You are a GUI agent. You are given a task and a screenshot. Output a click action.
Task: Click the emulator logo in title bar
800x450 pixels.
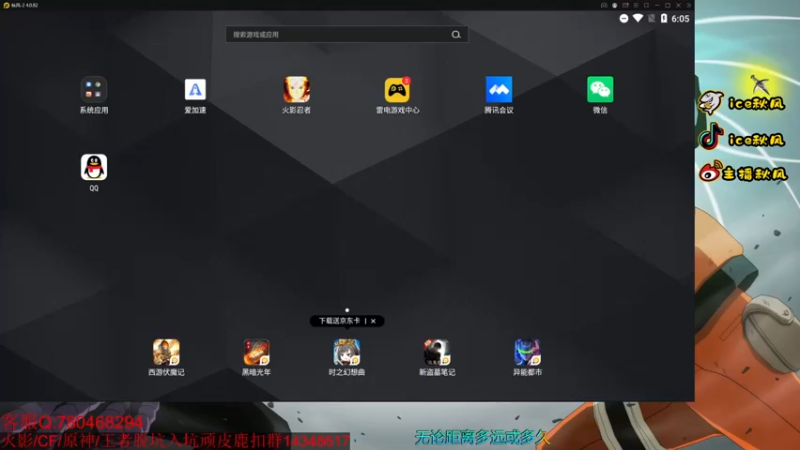pyautogui.click(x=6, y=5)
